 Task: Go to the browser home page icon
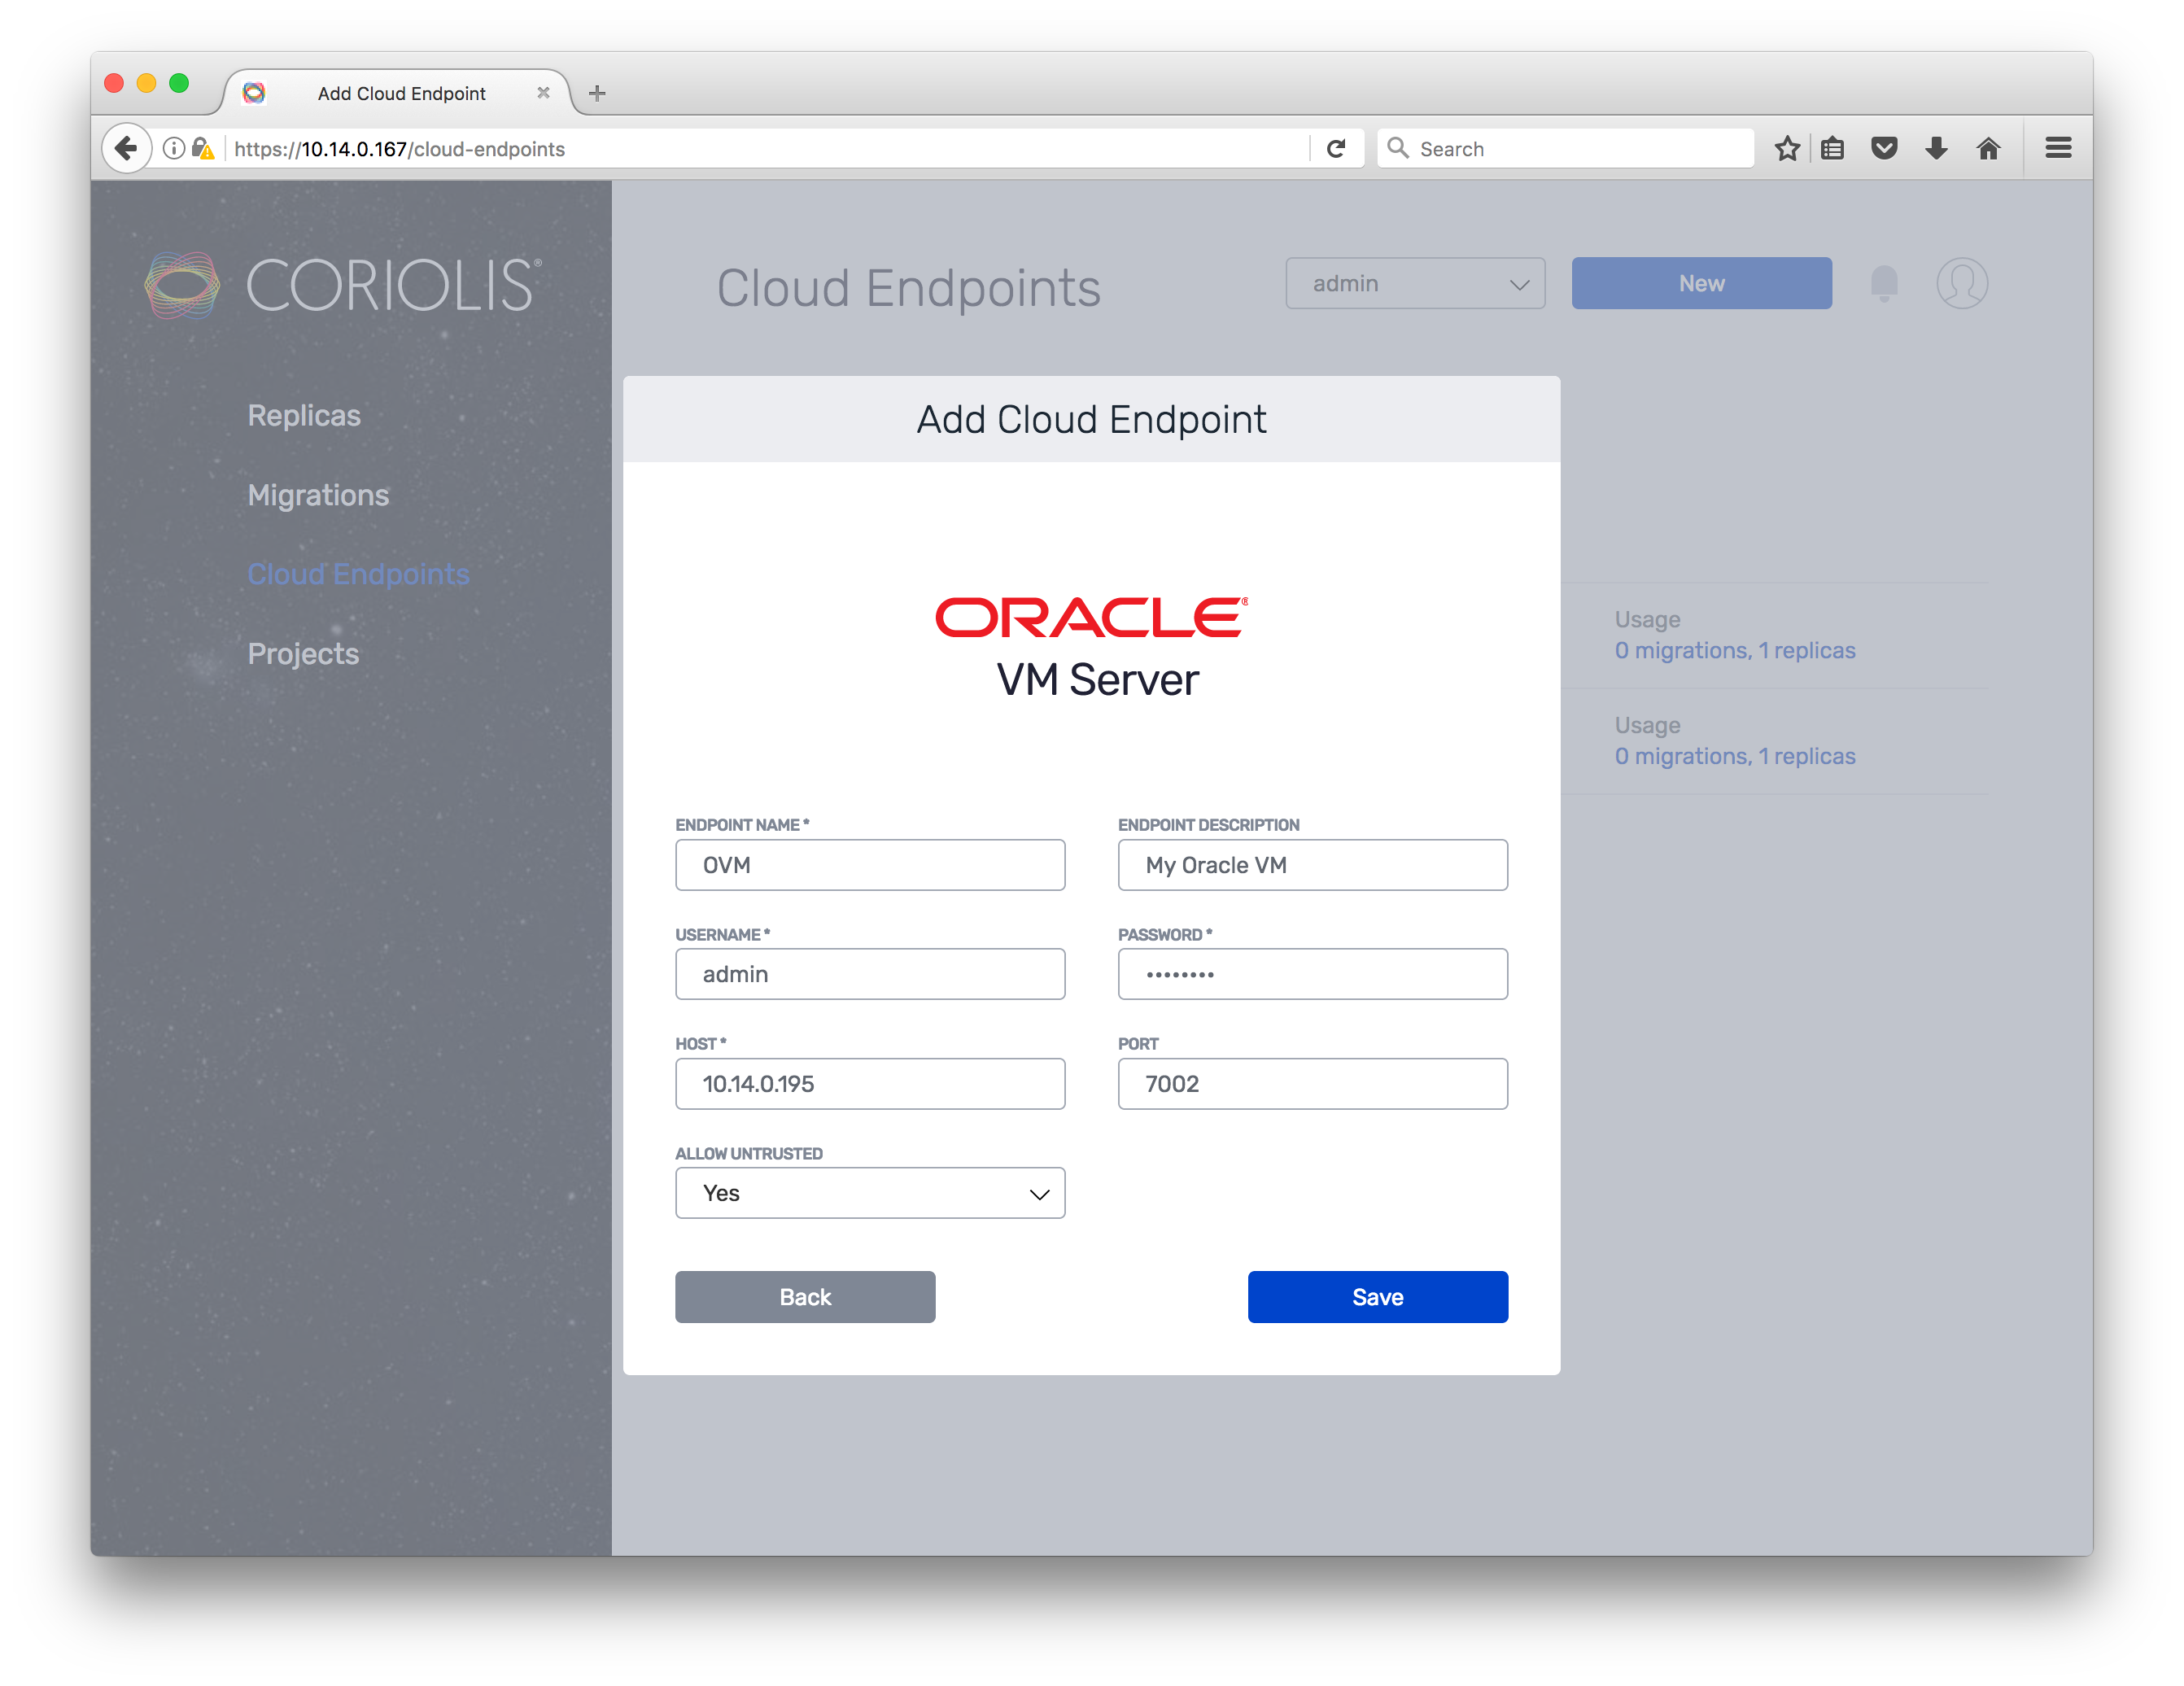tap(1988, 149)
